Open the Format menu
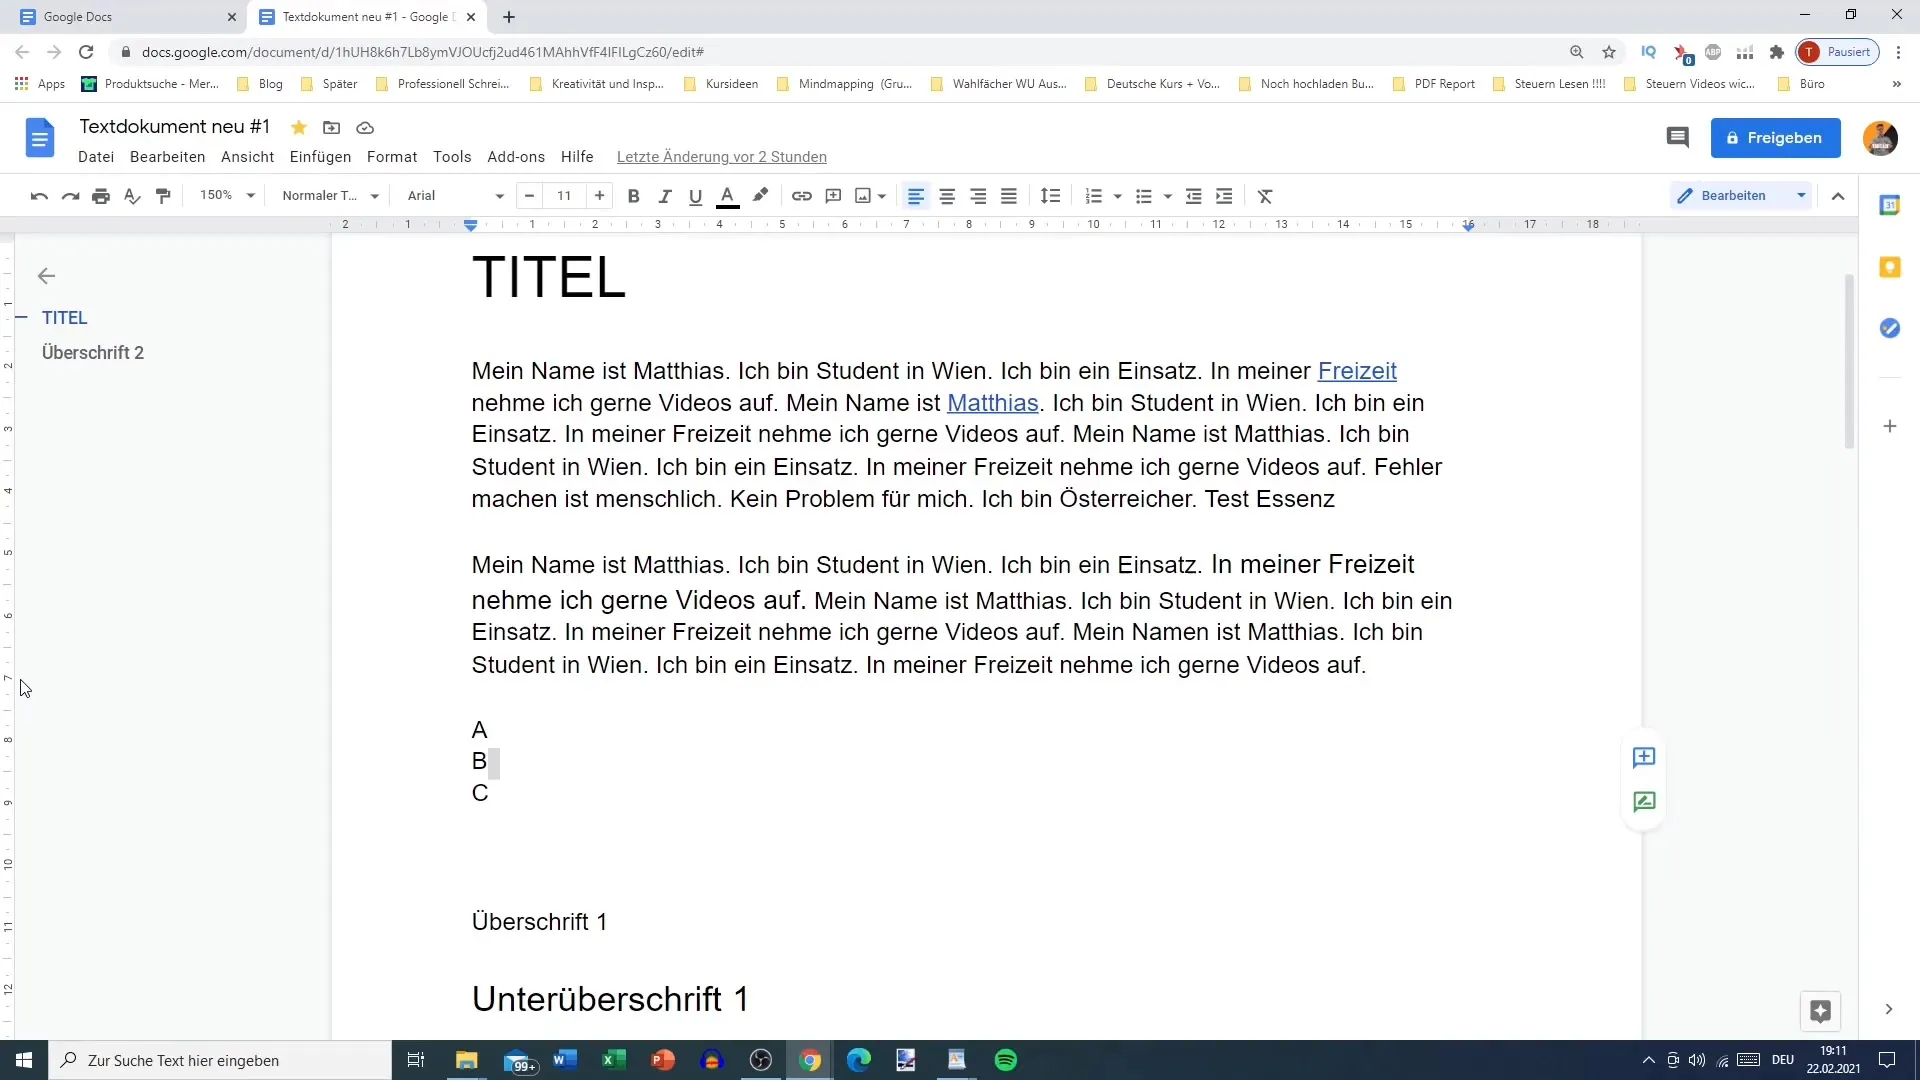The height and width of the screenshot is (1080, 1920). pos(392,156)
